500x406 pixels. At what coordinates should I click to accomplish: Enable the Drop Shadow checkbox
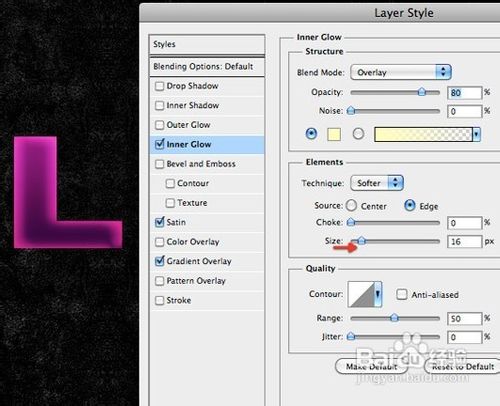(x=159, y=86)
